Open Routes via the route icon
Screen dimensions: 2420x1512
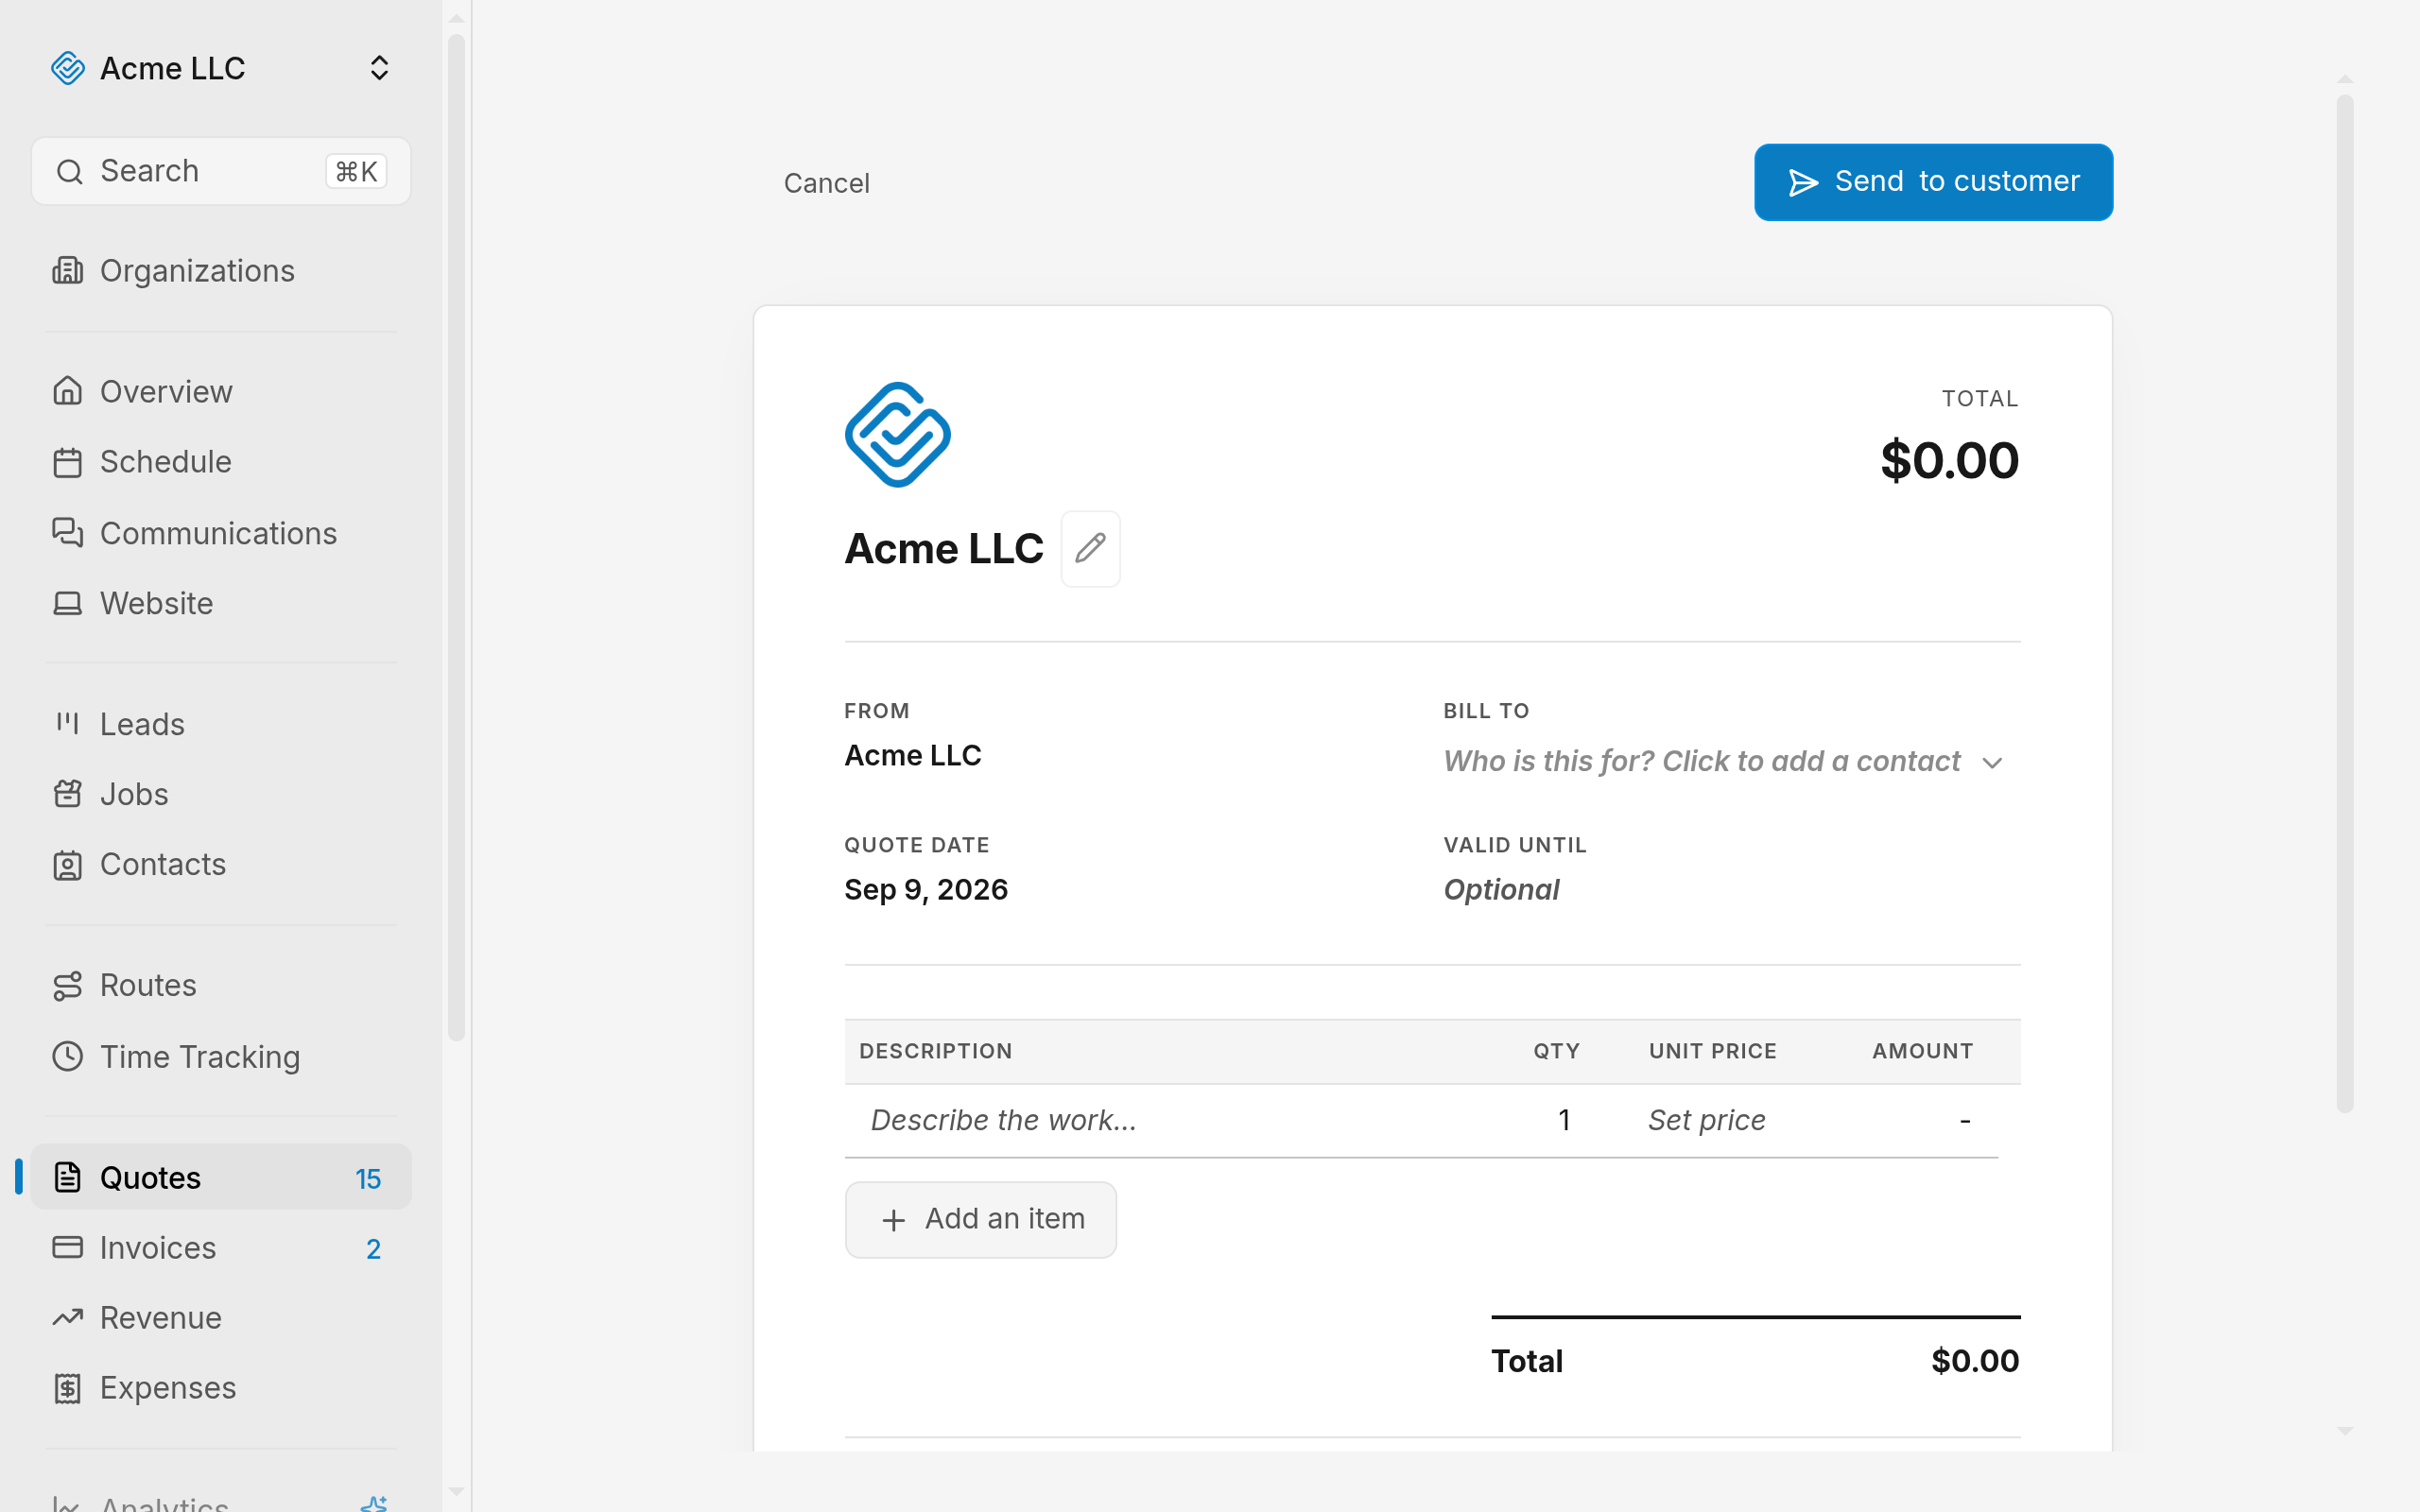[67, 985]
